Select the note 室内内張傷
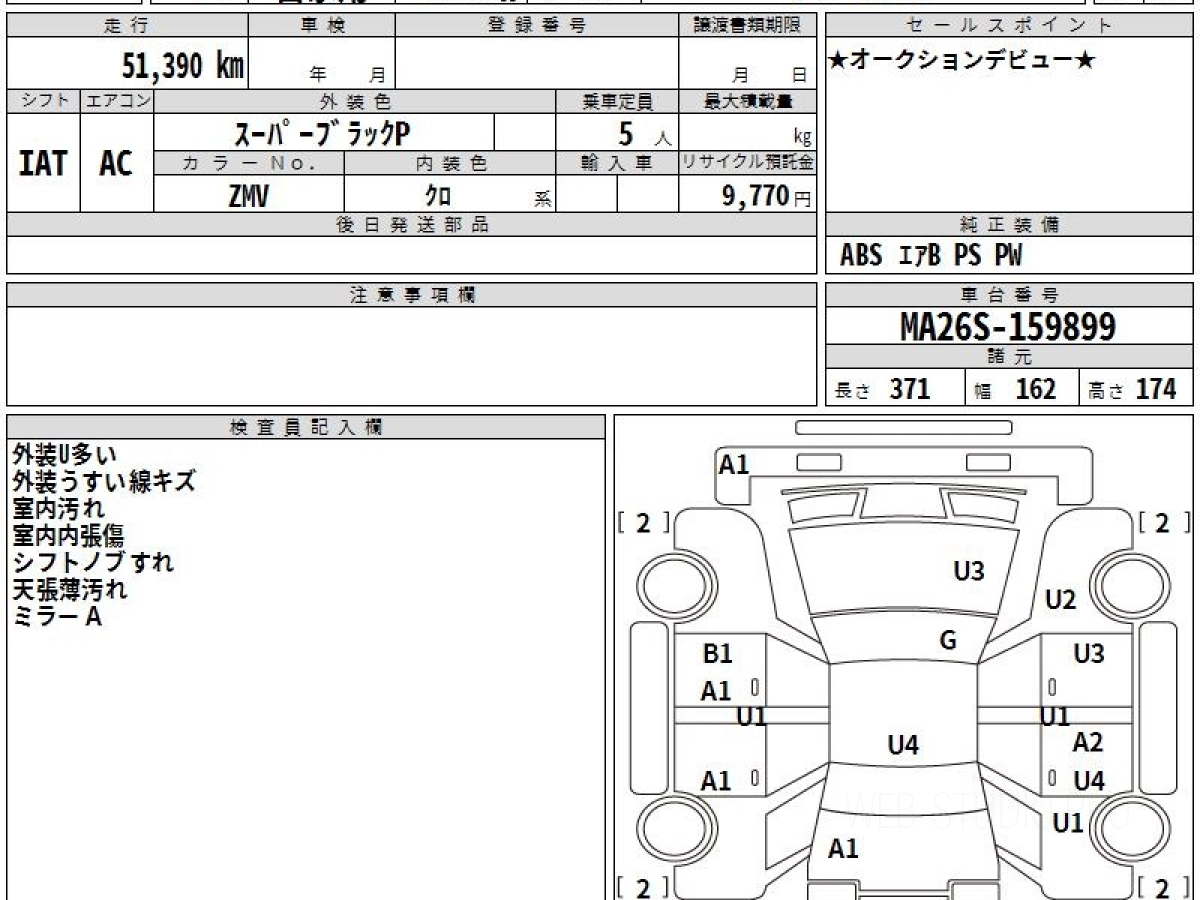Image resolution: width=1200 pixels, height=900 pixels. click(x=68, y=536)
